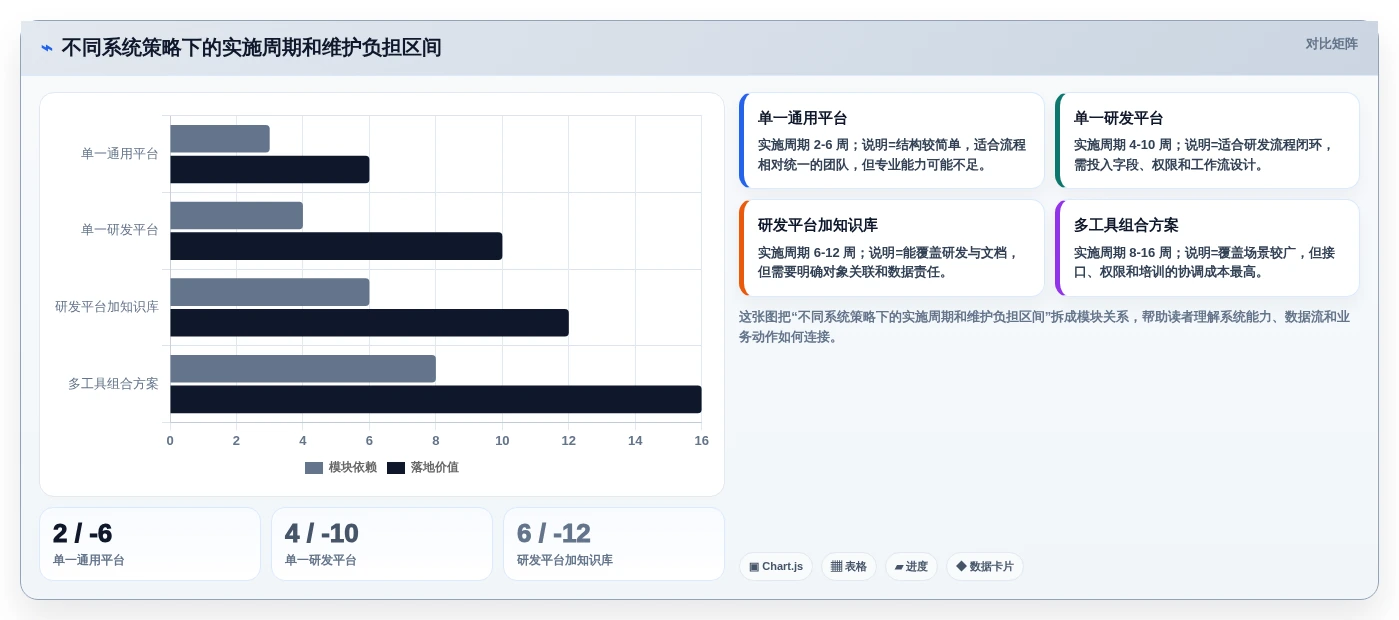The height and width of the screenshot is (620, 1399).
Task: Click the 进度 tag chip
Action: tap(911, 566)
